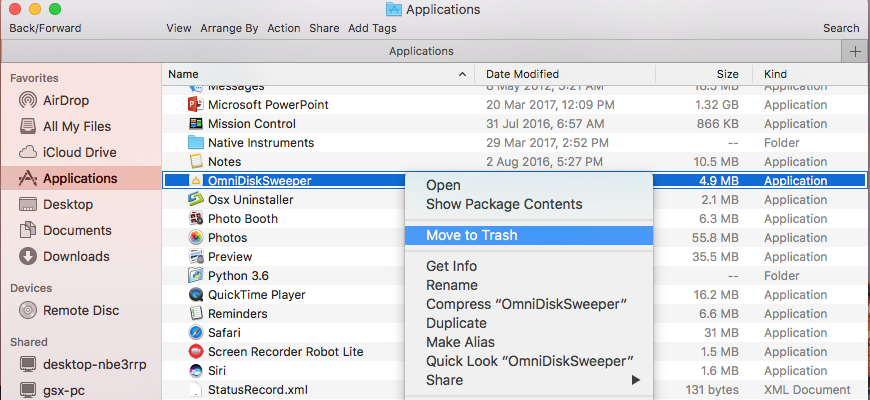The height and width of the screenshot is (400, 870).
Task: Sort by the Size column header
Action: click(x=704, y=74)
